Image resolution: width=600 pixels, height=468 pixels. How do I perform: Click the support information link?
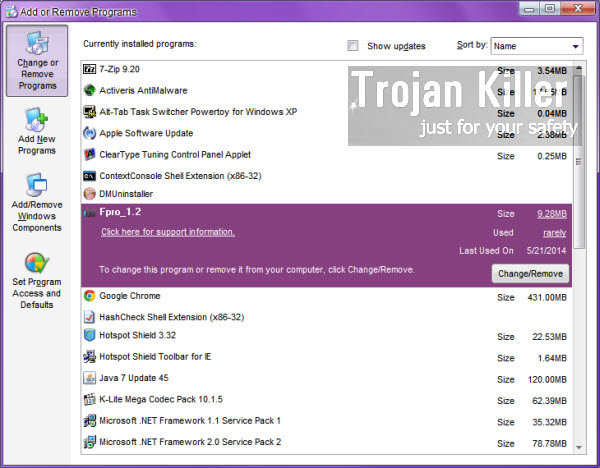pyautogui.click(x=168, y=232)
